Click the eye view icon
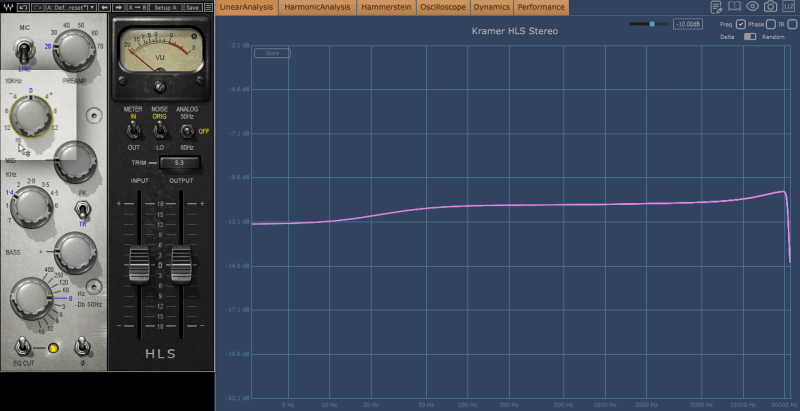The height and width of the screenshot is (411, 800). point(752,7)
